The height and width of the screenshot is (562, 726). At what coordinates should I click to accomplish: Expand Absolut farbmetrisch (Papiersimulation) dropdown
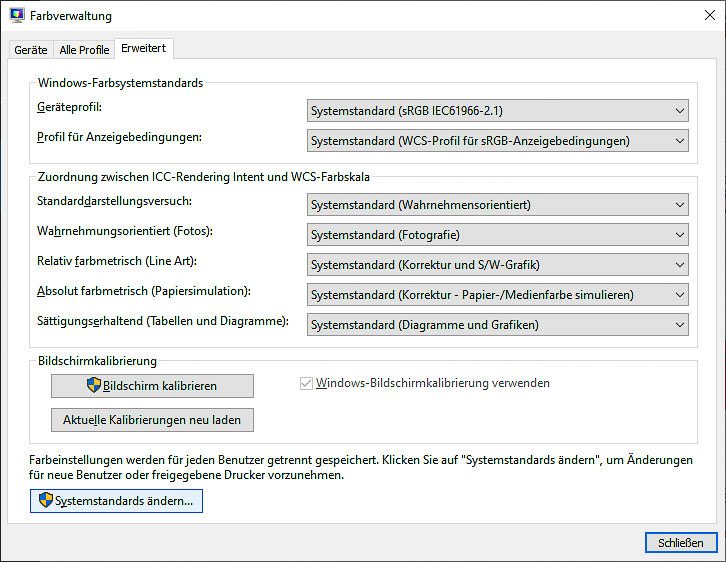tap(498, 295)
